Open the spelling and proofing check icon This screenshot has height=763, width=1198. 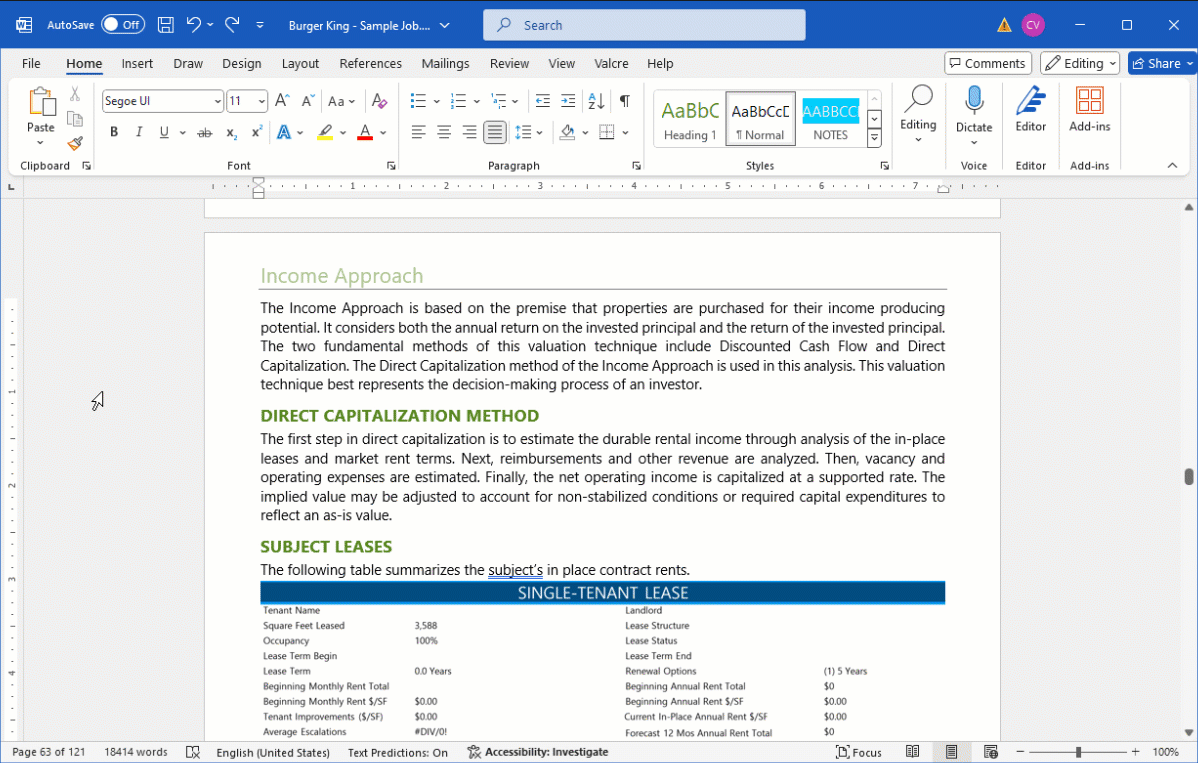coord(193,752)
